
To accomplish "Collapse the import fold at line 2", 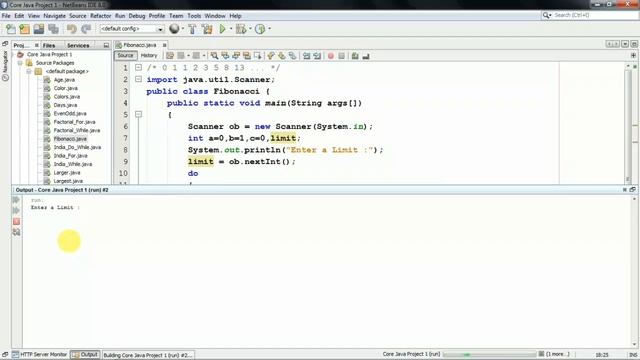I will 138,79.
